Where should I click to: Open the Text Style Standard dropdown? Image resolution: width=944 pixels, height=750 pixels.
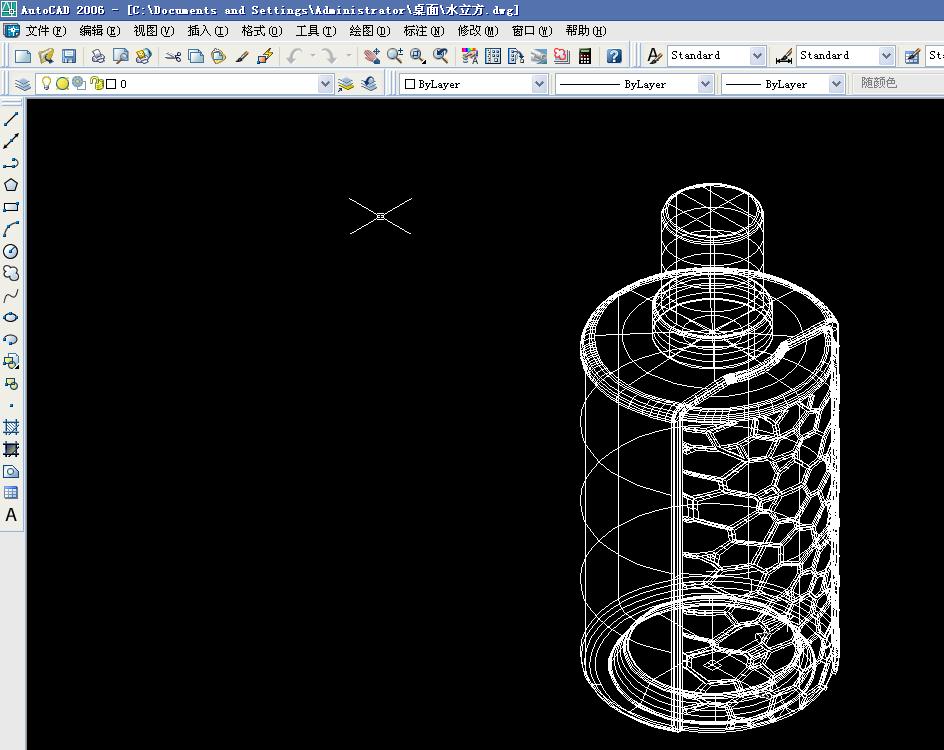[x=757, y=56]
